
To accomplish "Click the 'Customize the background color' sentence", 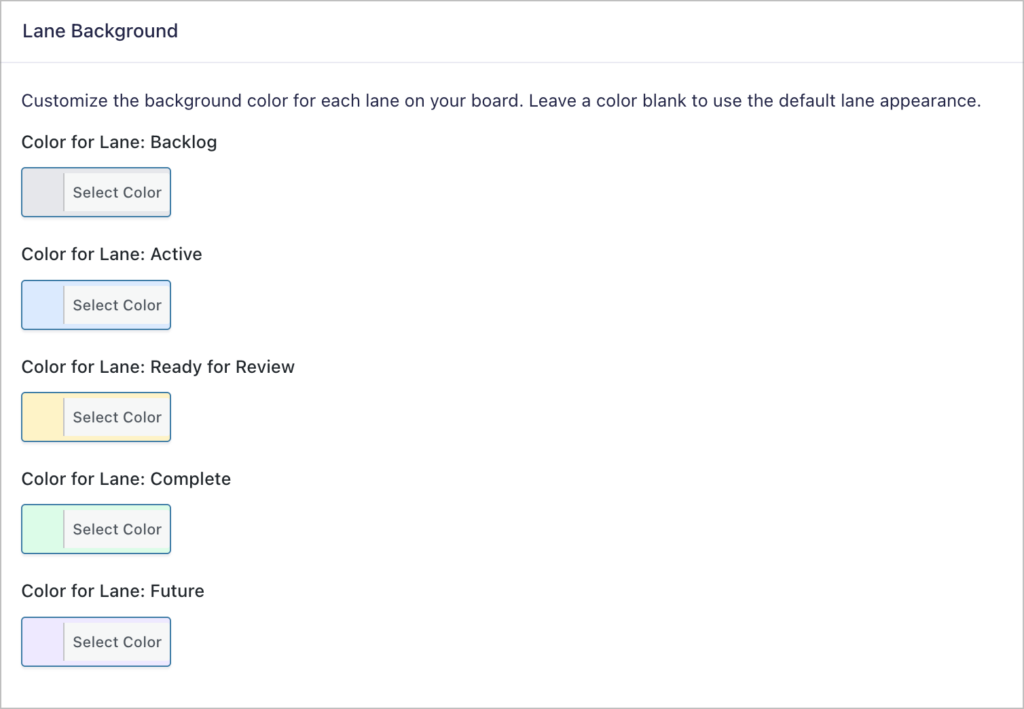I will (x=270, y=101).
